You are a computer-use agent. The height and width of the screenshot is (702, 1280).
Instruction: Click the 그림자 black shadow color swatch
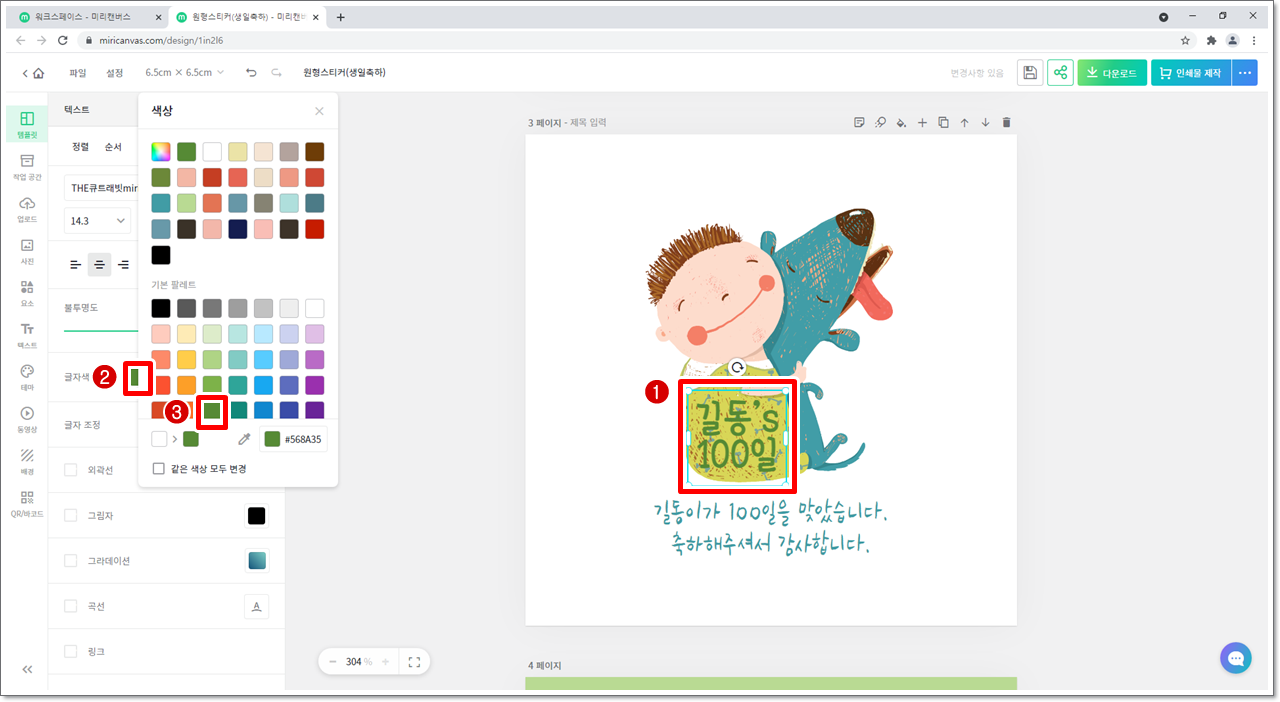pyautogui.click(x=257, y=515)
